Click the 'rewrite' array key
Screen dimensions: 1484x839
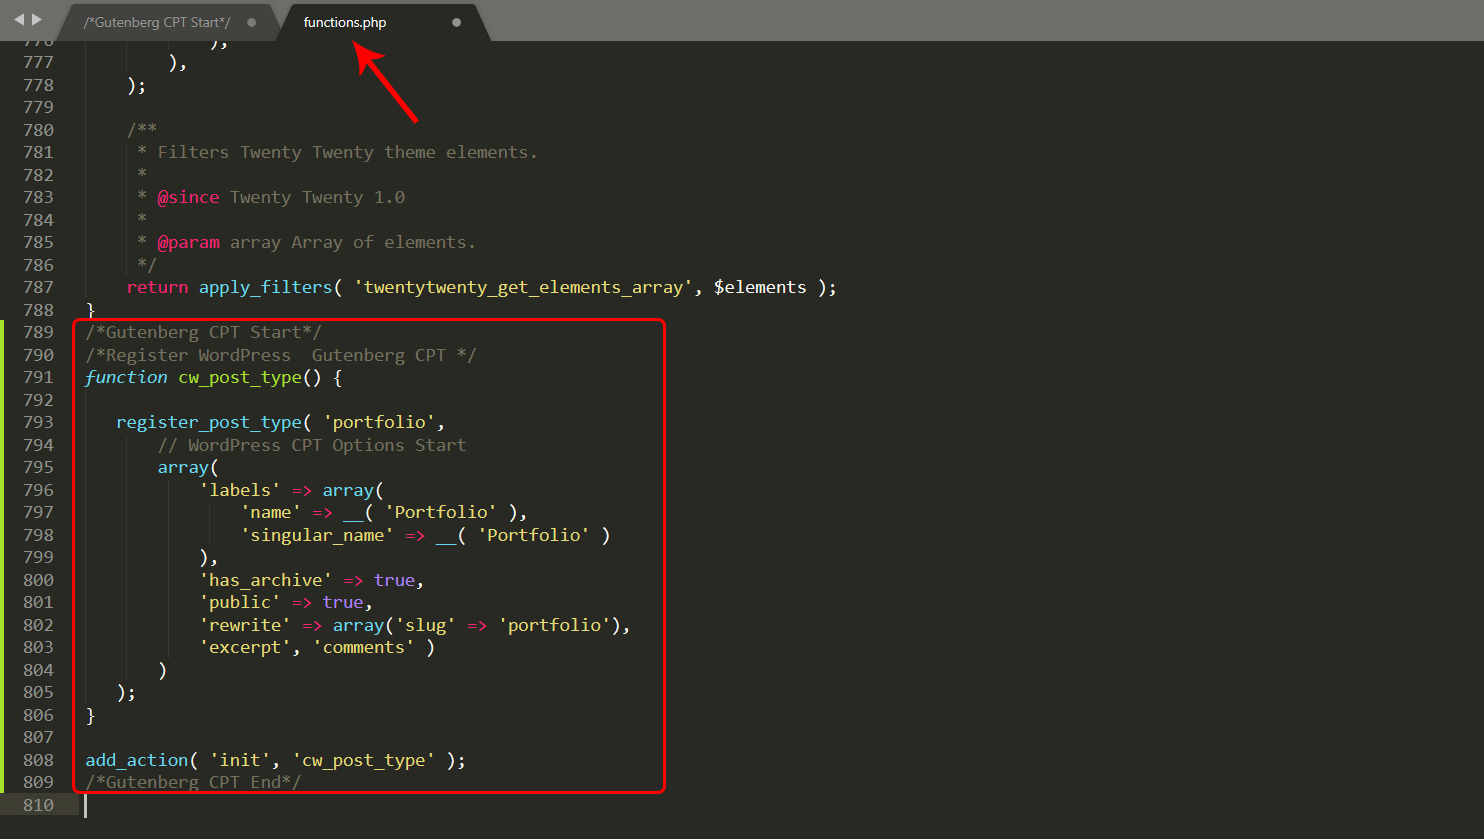click(x=245, y=625)
